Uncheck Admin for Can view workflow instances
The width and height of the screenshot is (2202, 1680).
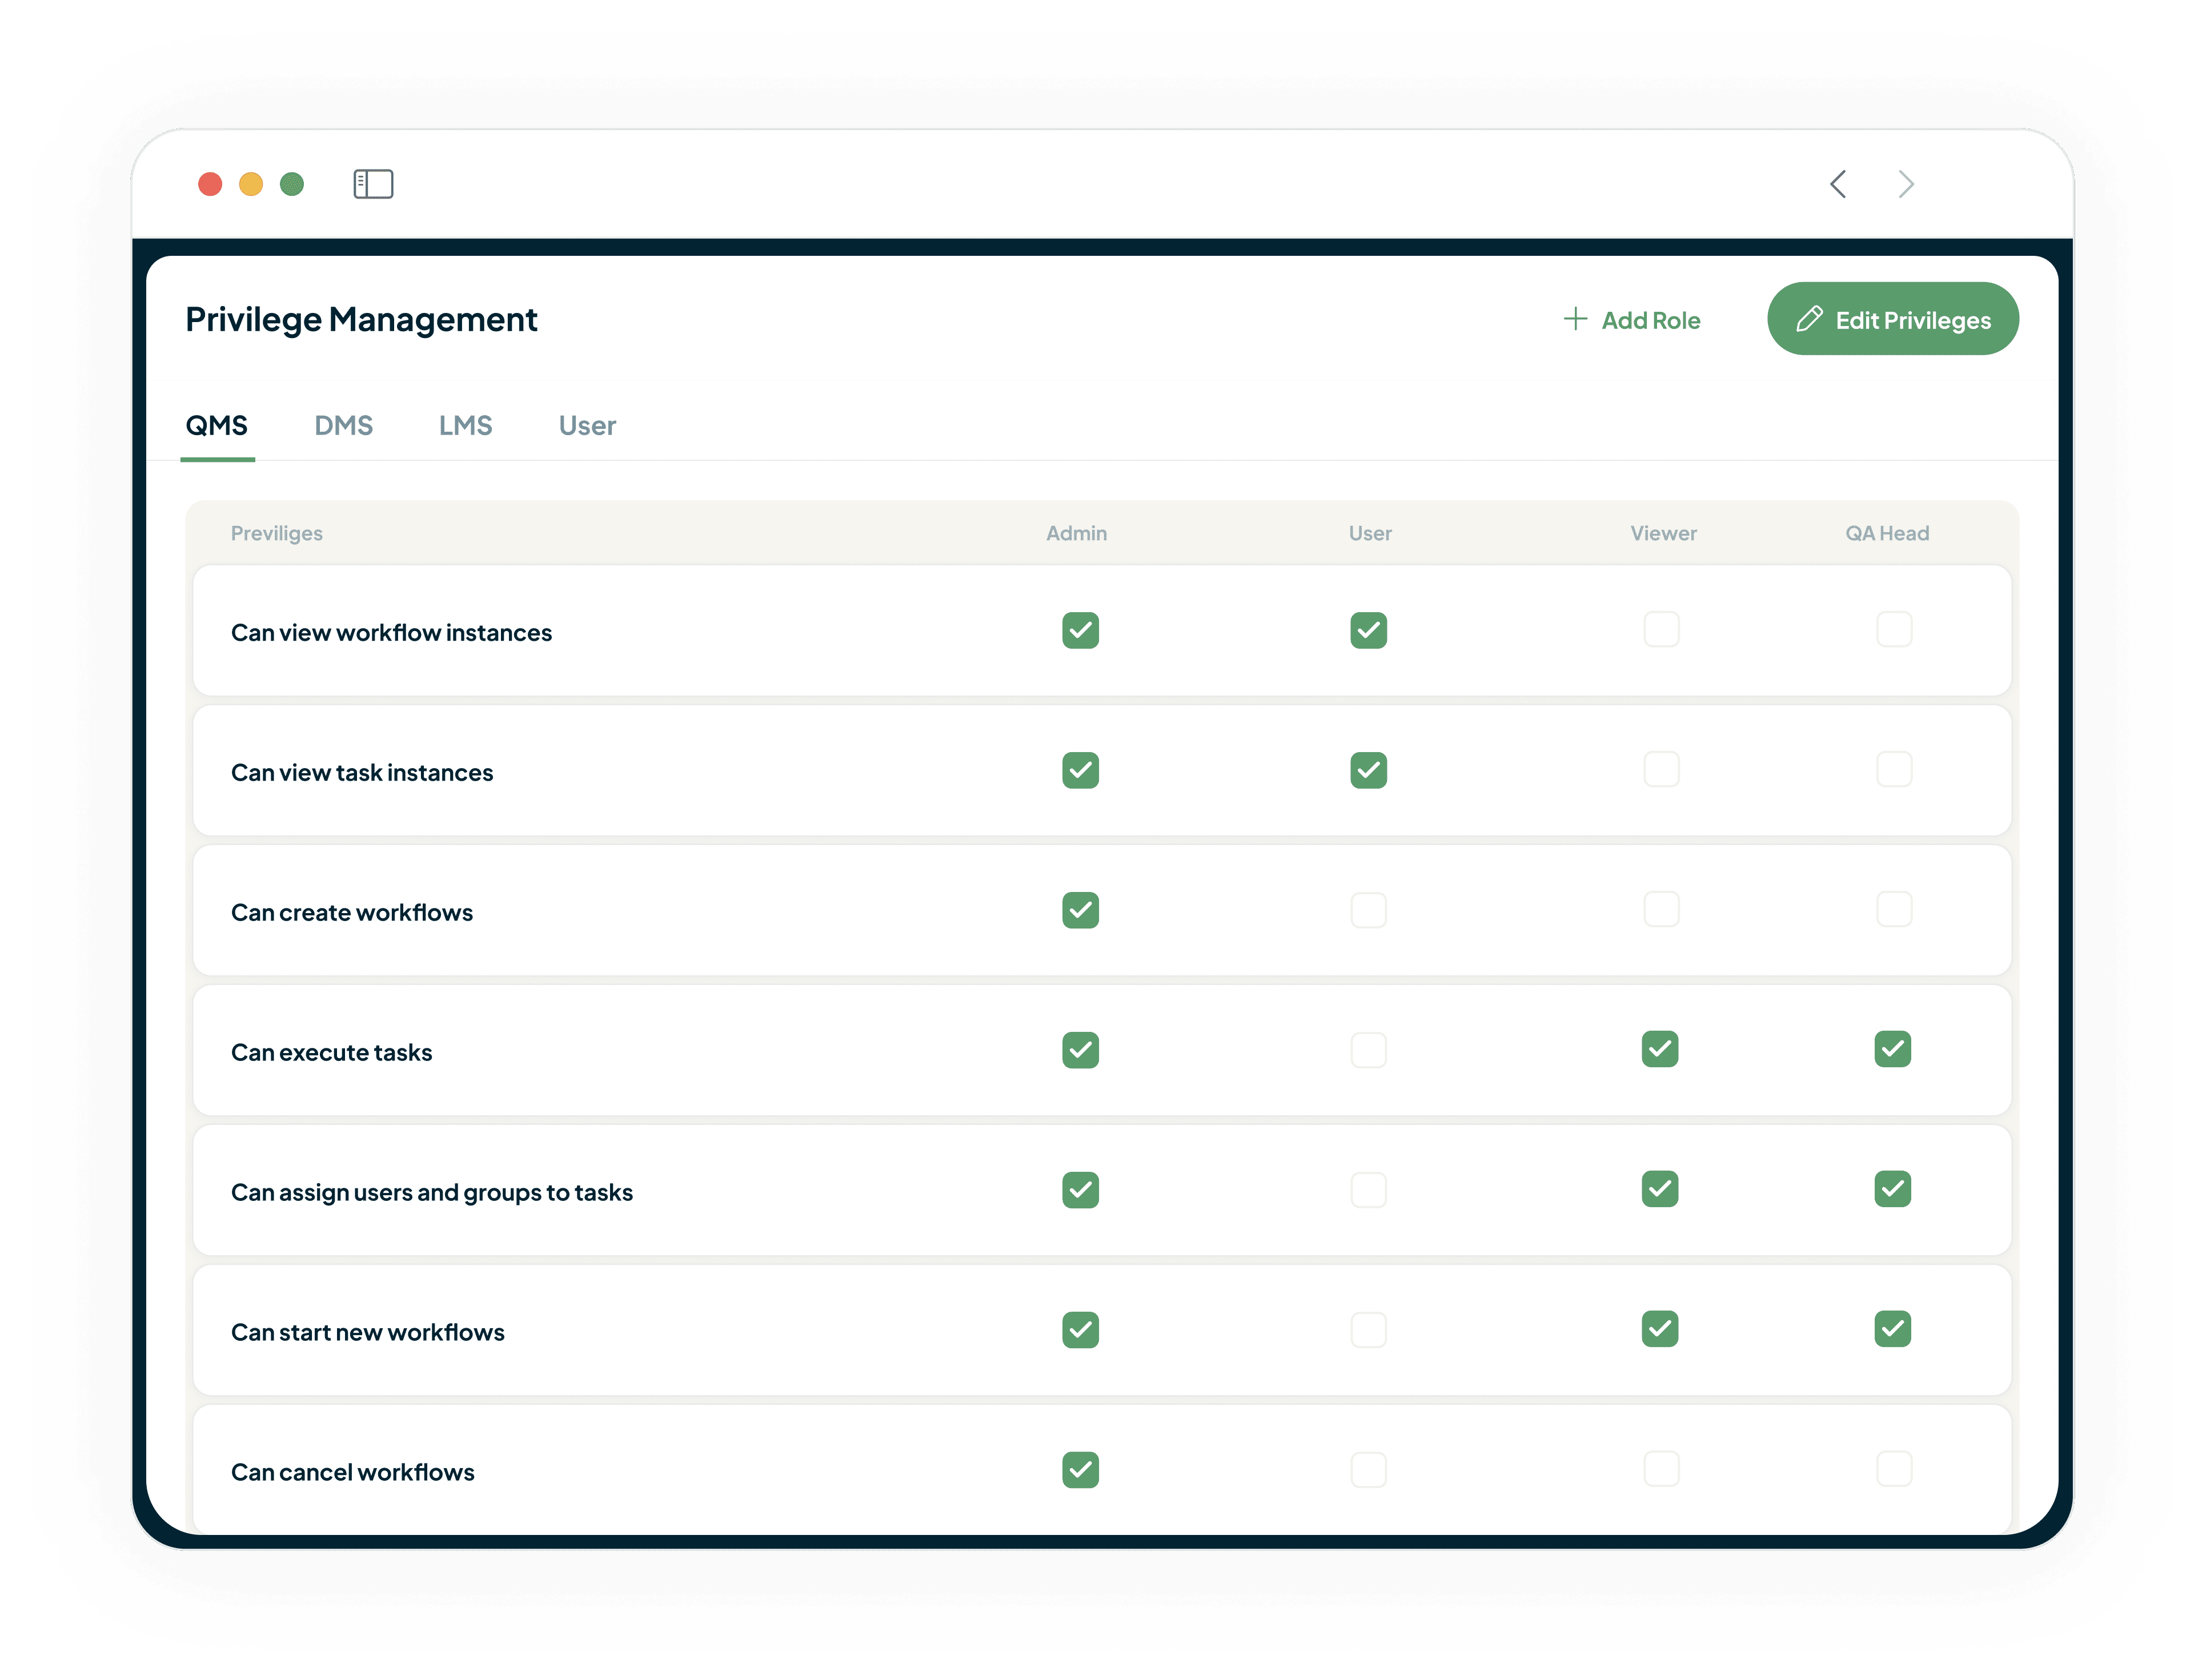pos(1080,631)
